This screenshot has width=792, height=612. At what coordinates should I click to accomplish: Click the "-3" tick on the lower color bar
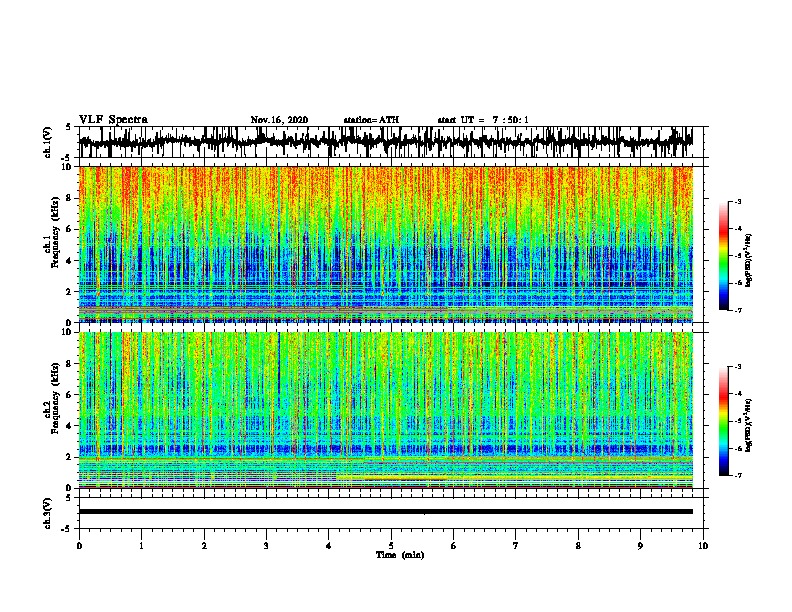[x=737, y=367]
